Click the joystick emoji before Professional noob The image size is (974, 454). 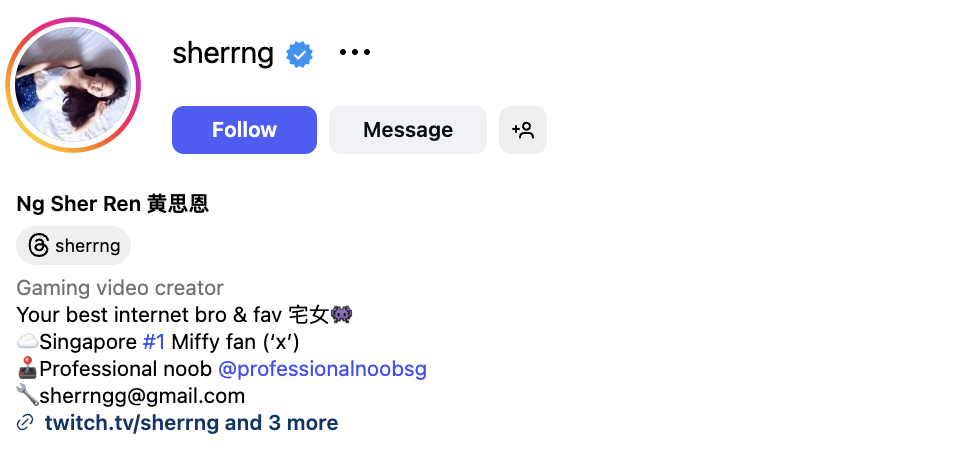(x=27, y=369)
